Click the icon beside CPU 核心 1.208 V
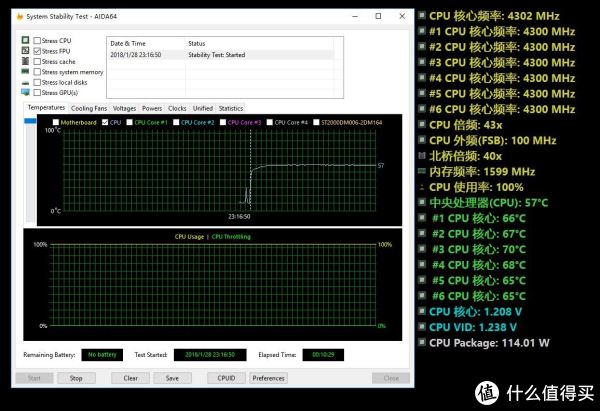Viewport: 600px width, 411px height. (x=422, y=311)
